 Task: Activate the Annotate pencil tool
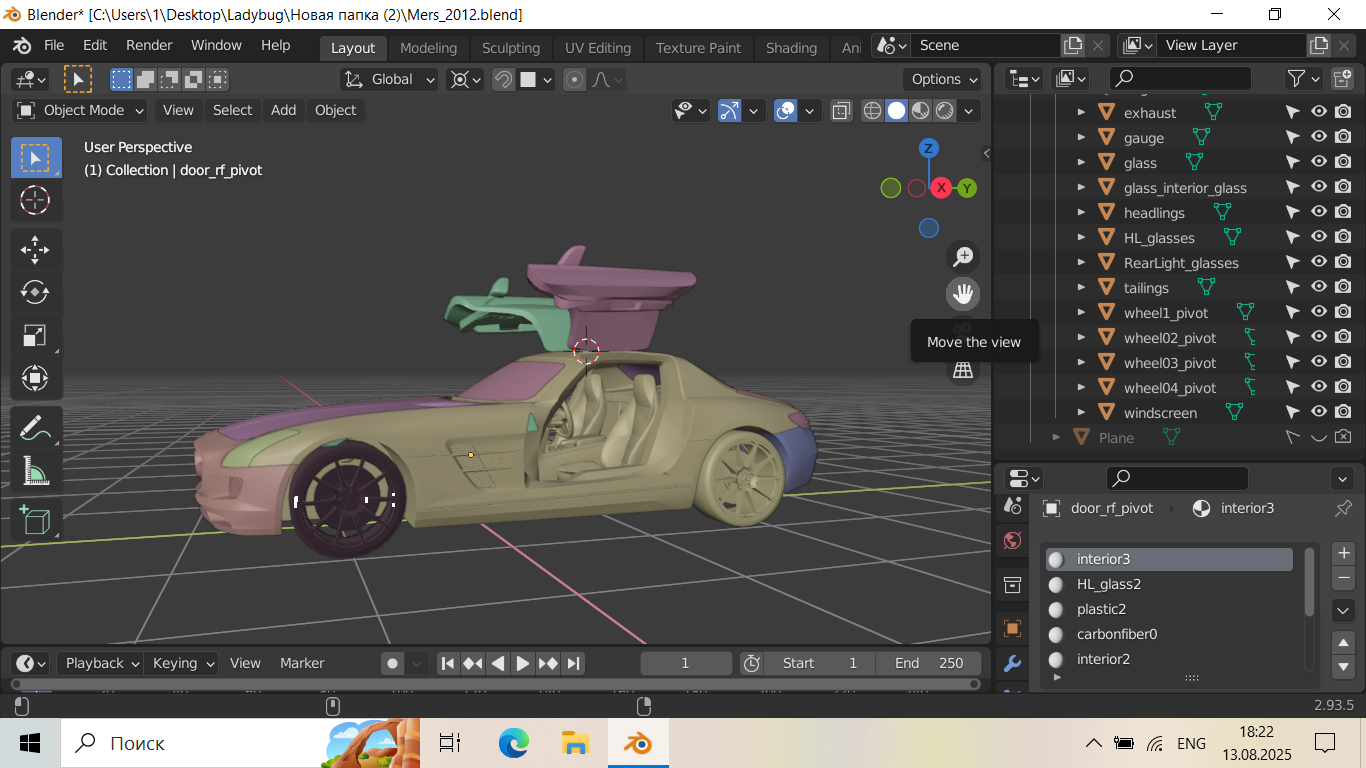(35, 427)
